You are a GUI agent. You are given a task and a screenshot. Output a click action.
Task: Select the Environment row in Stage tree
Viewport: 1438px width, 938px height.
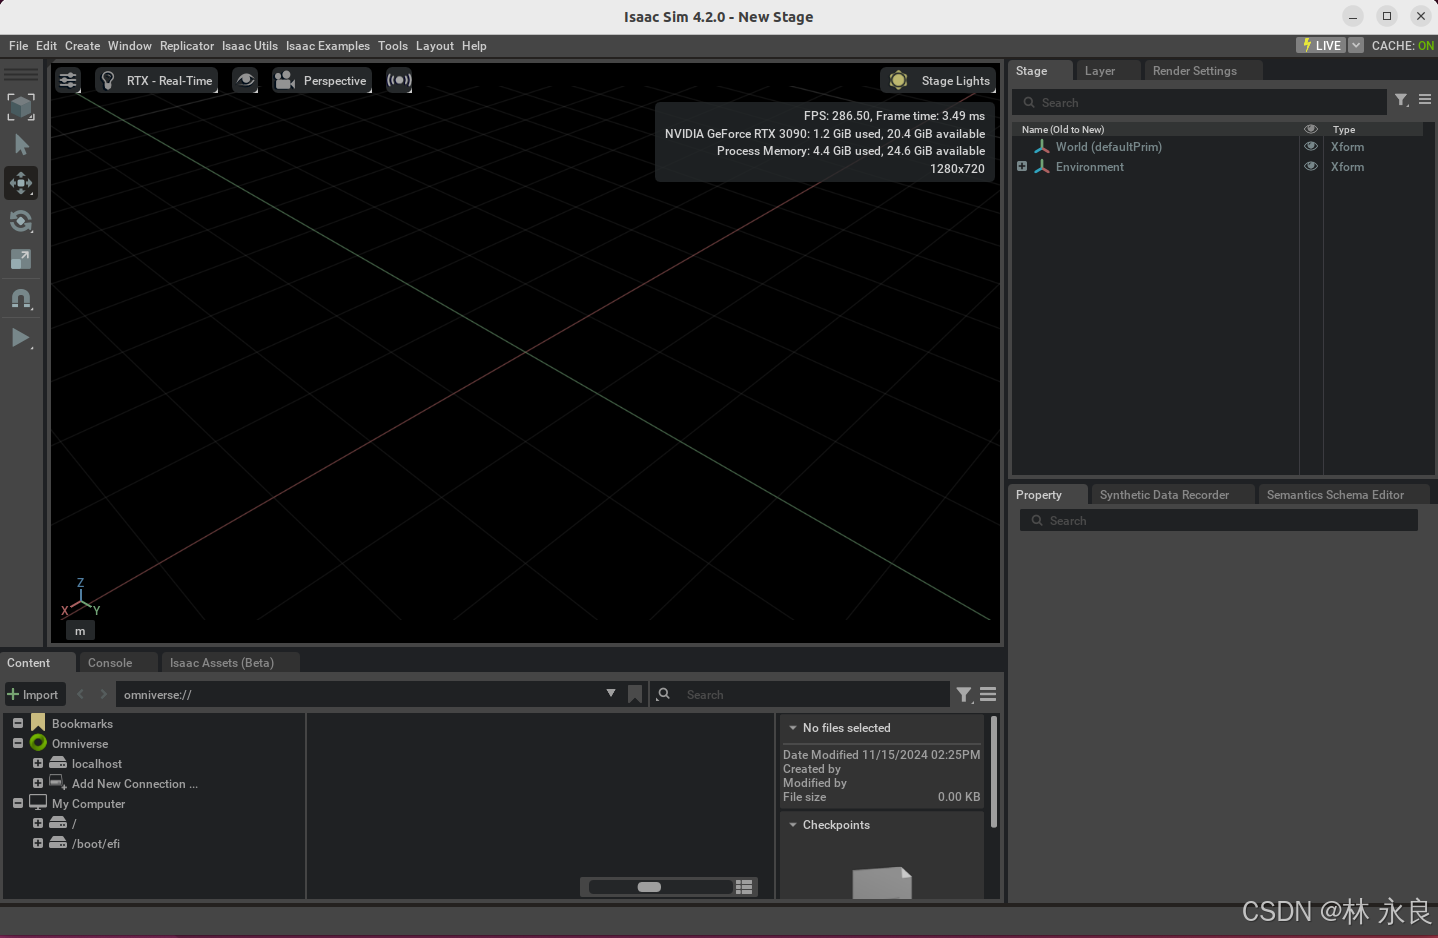(1089, 167)
